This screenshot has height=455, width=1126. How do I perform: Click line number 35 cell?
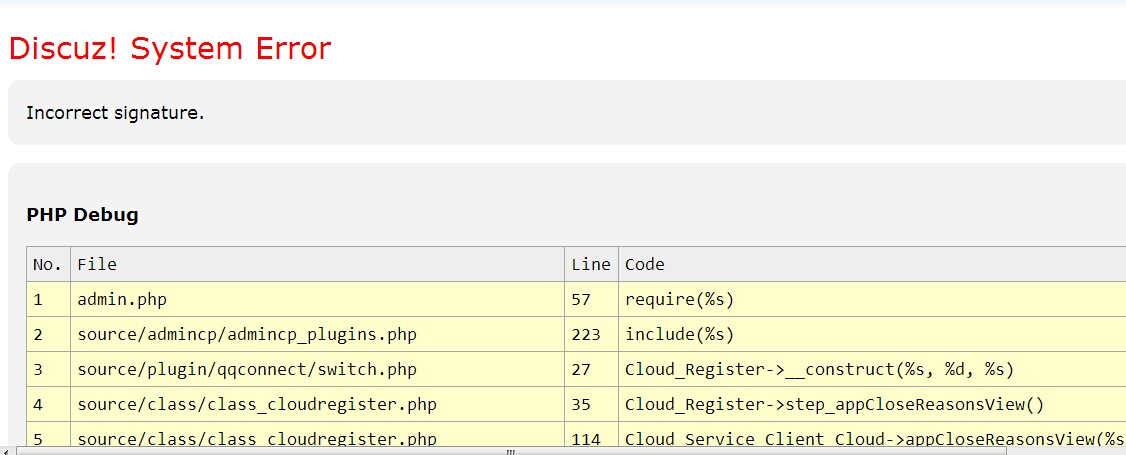581,404
